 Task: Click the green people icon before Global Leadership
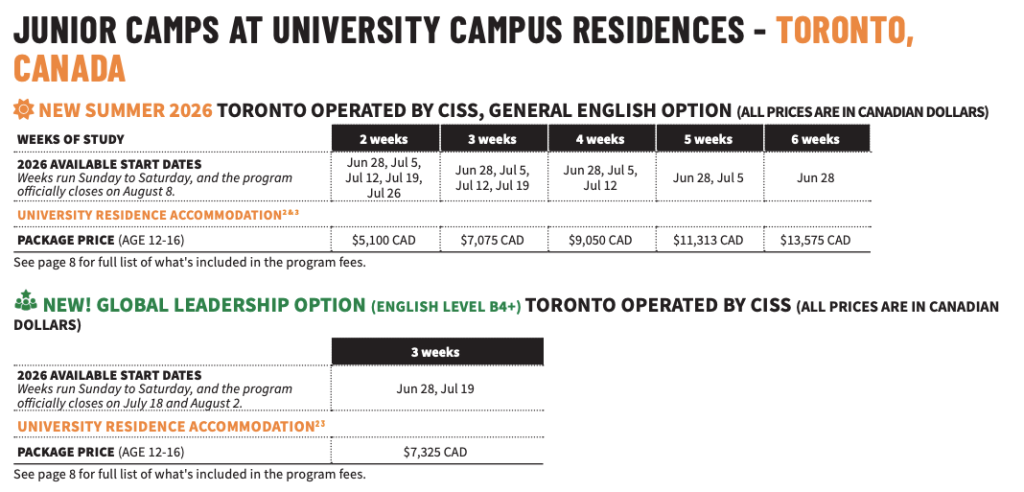25,303
